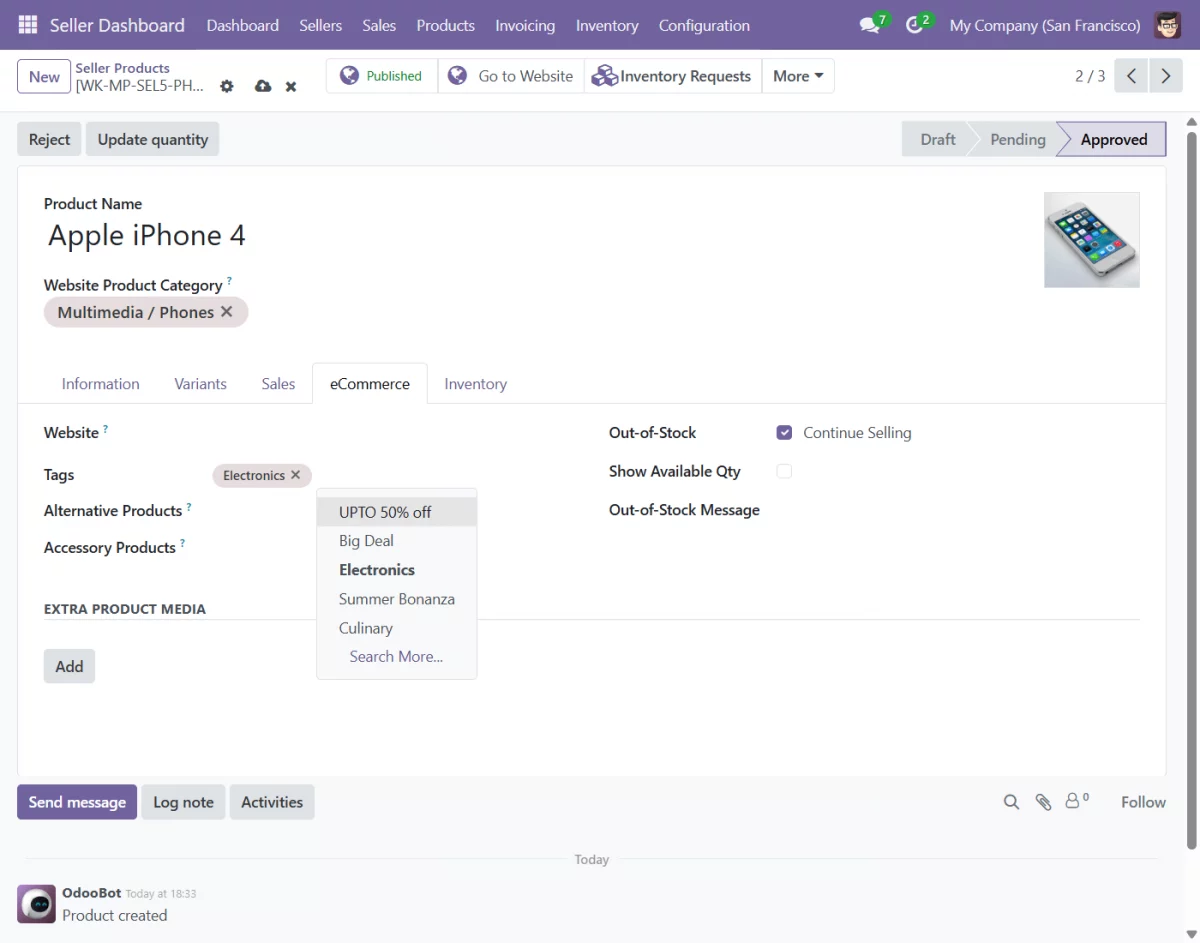Viewport: 1200px width, 943px height.
Task: Click Seller Products breadcrumb link
Action: (x=123, y=68)
